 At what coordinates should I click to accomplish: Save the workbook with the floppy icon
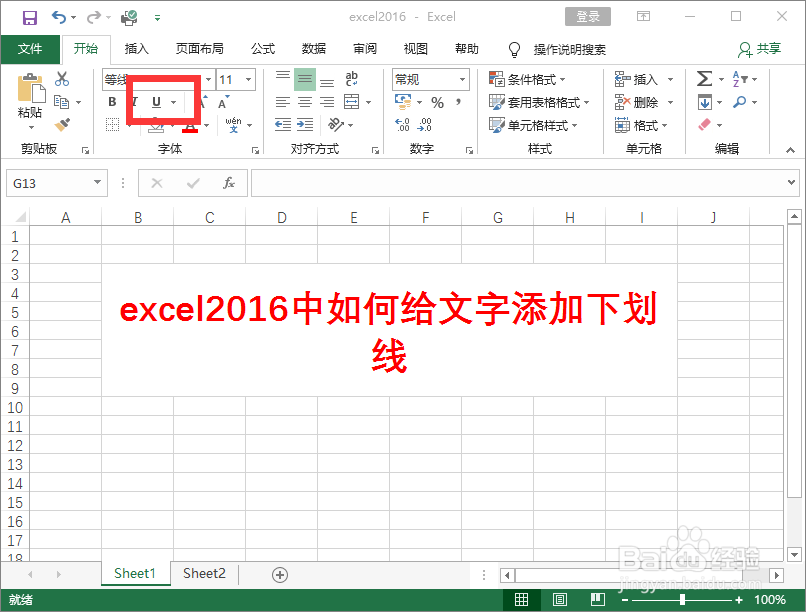coord(29,17)
